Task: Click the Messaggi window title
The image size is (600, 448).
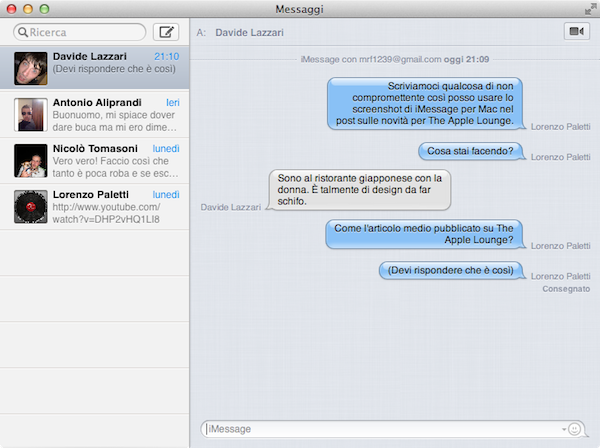Action: pyautogui.click(x=300, y=9)
